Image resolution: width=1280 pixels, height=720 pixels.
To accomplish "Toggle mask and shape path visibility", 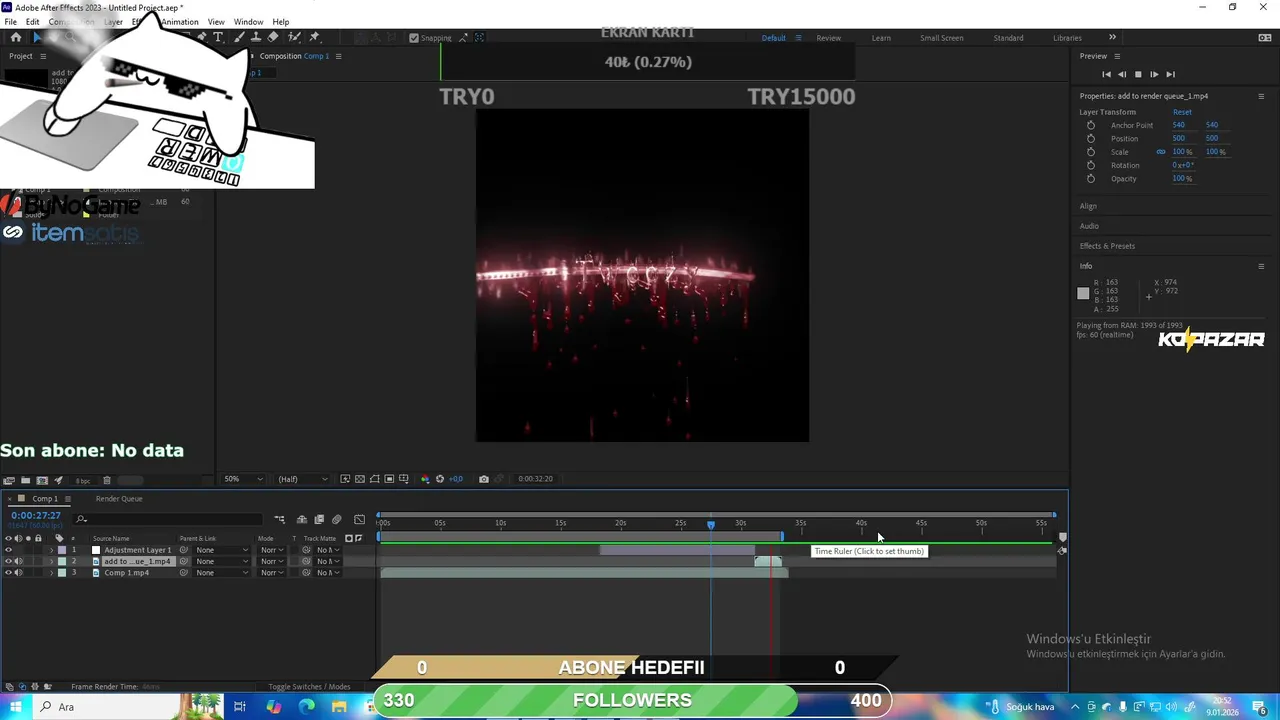I will (x=374, y=479).
